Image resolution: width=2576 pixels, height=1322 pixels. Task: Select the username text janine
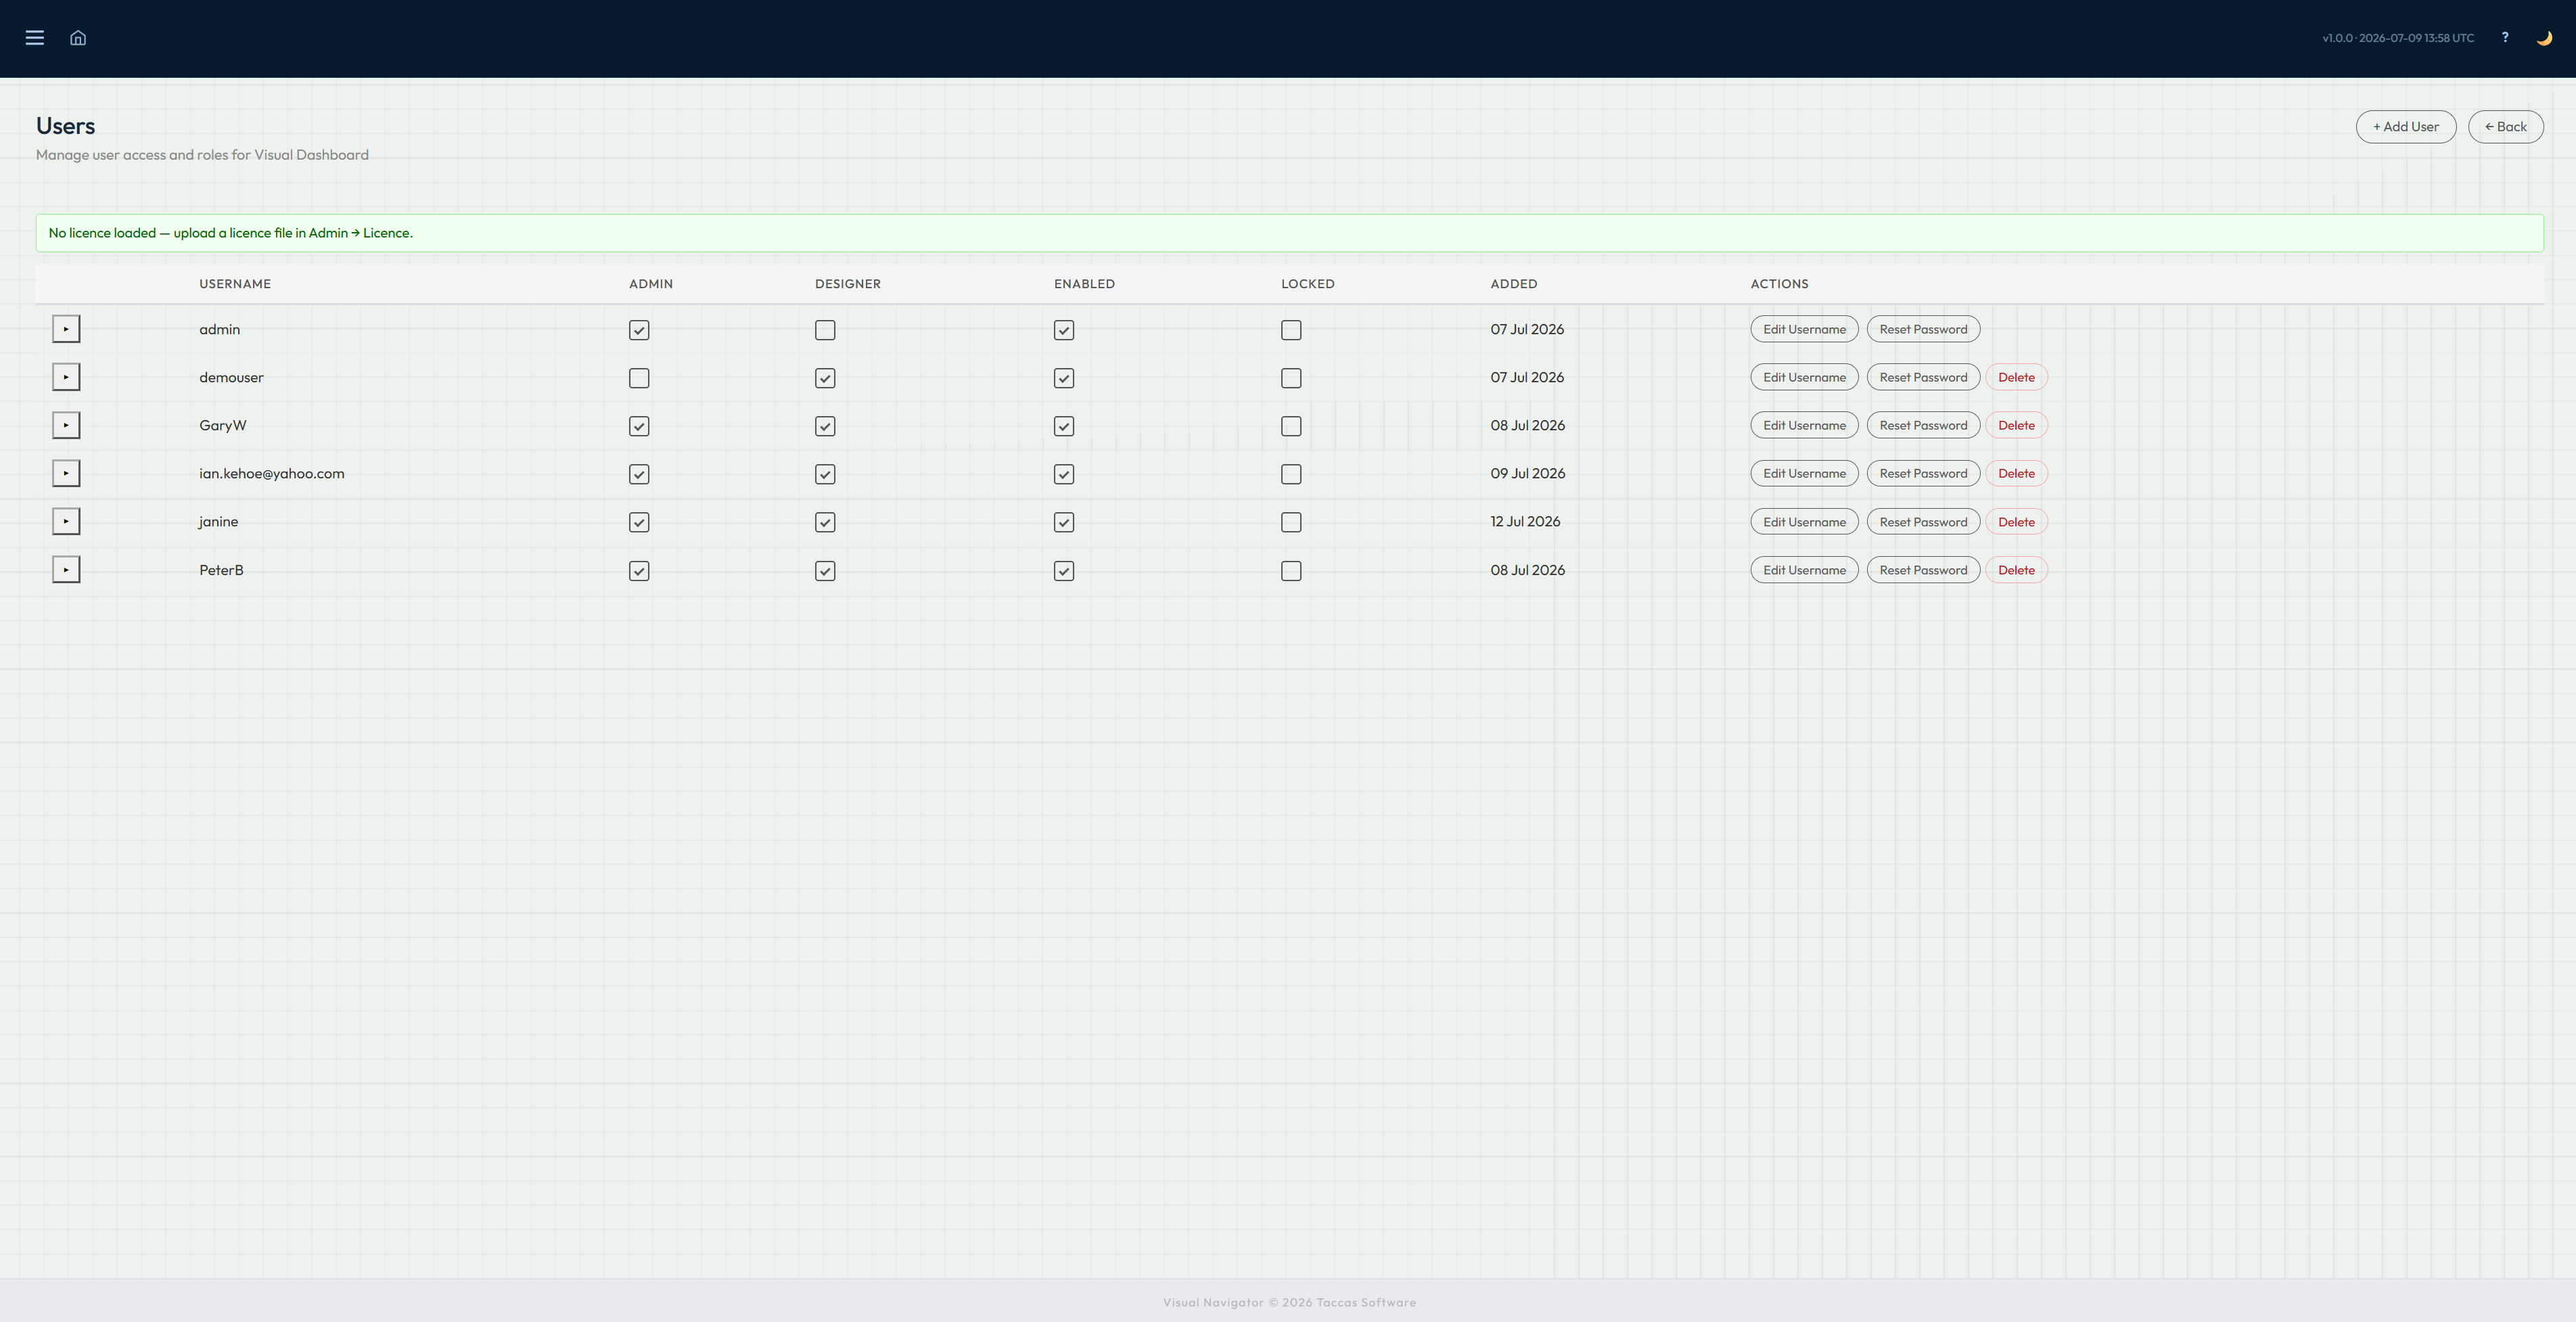(x=218, y=522)
